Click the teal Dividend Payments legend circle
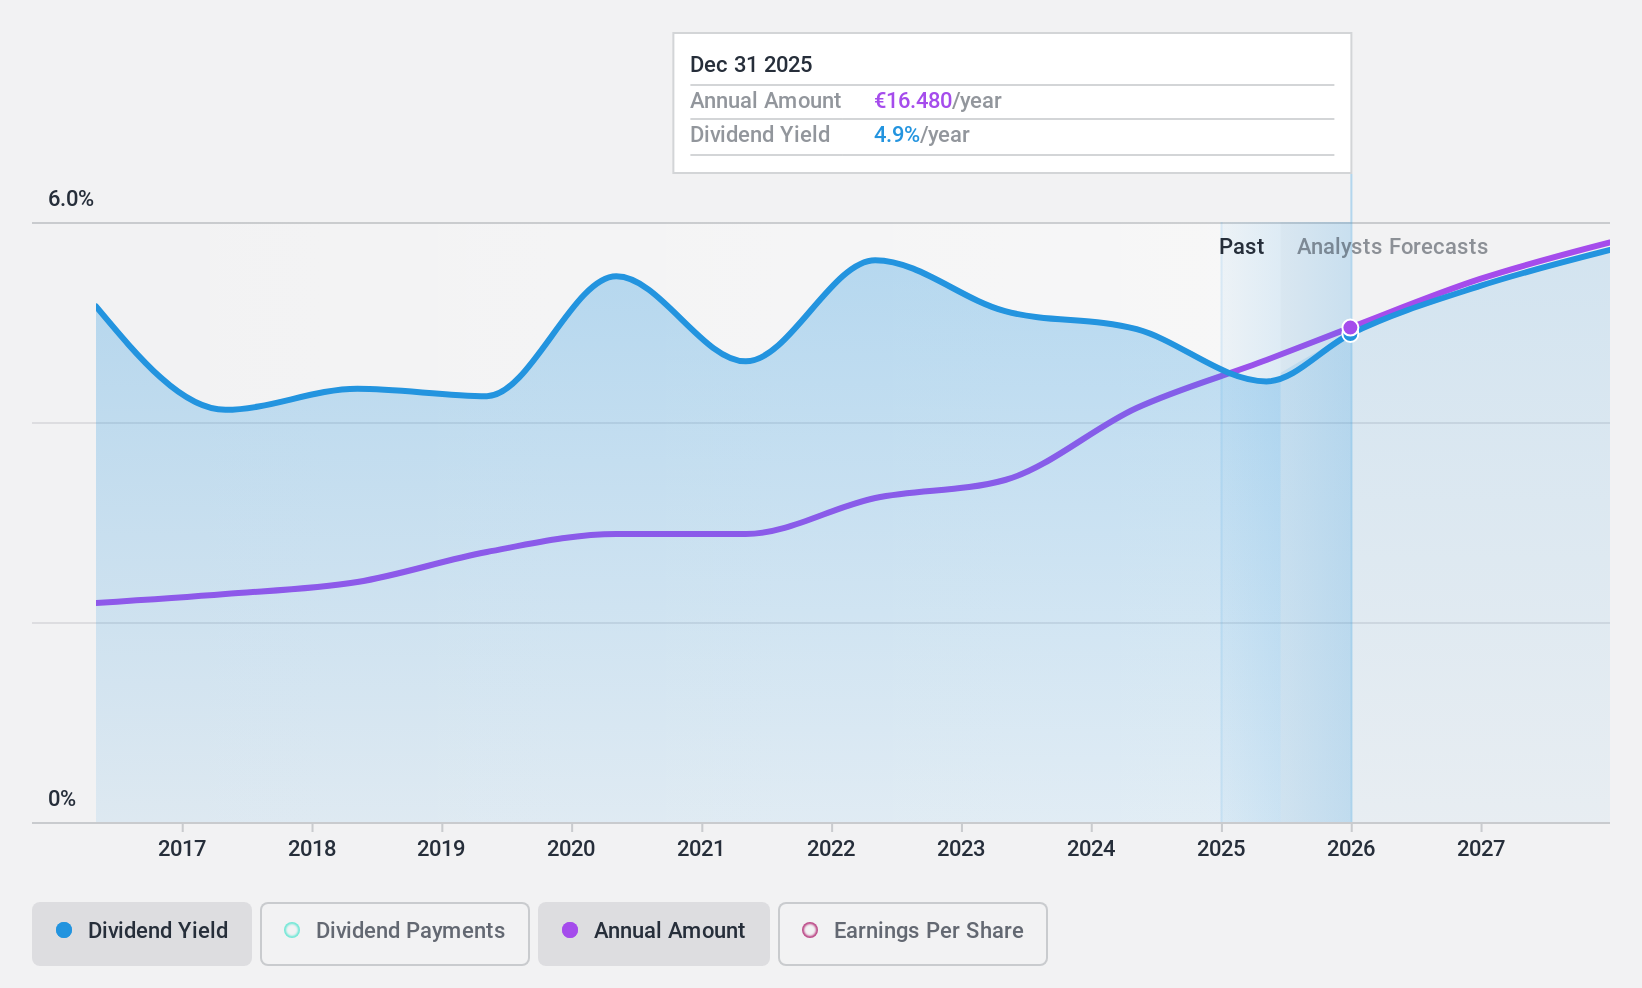 point(292,930)
